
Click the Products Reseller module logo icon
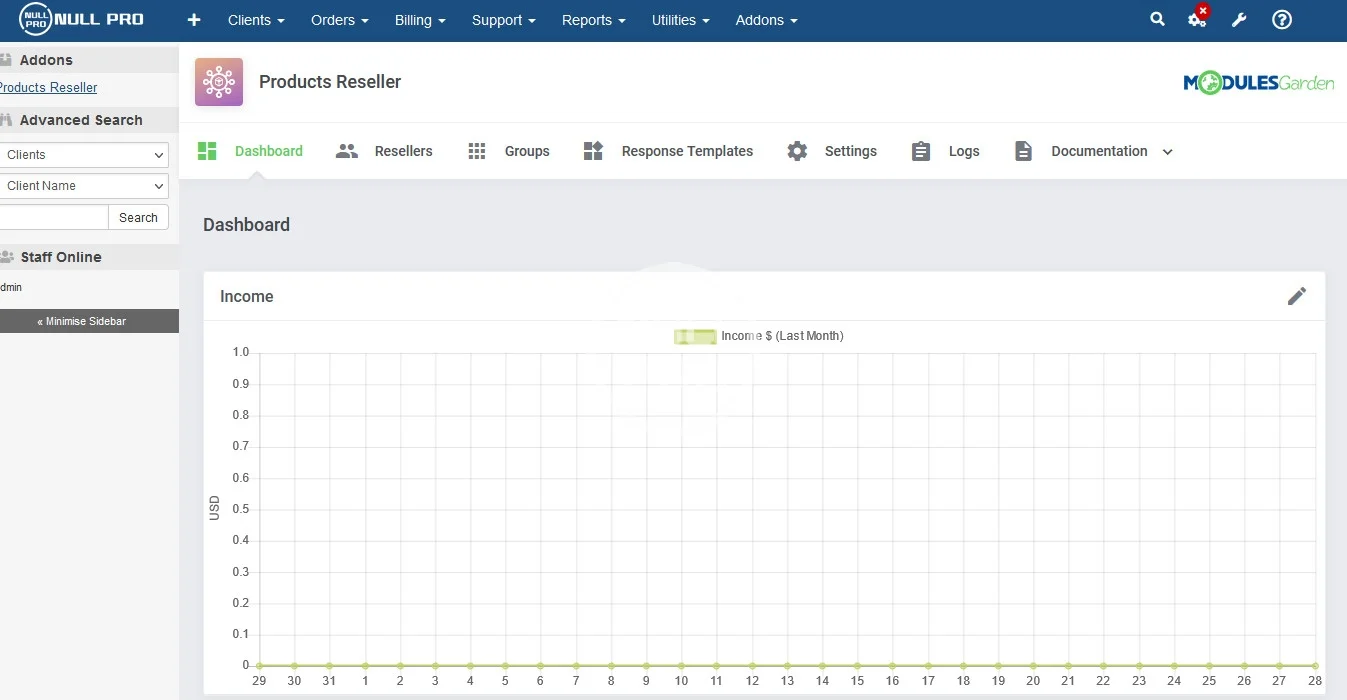pyautogui.click(x=219, y=82)
